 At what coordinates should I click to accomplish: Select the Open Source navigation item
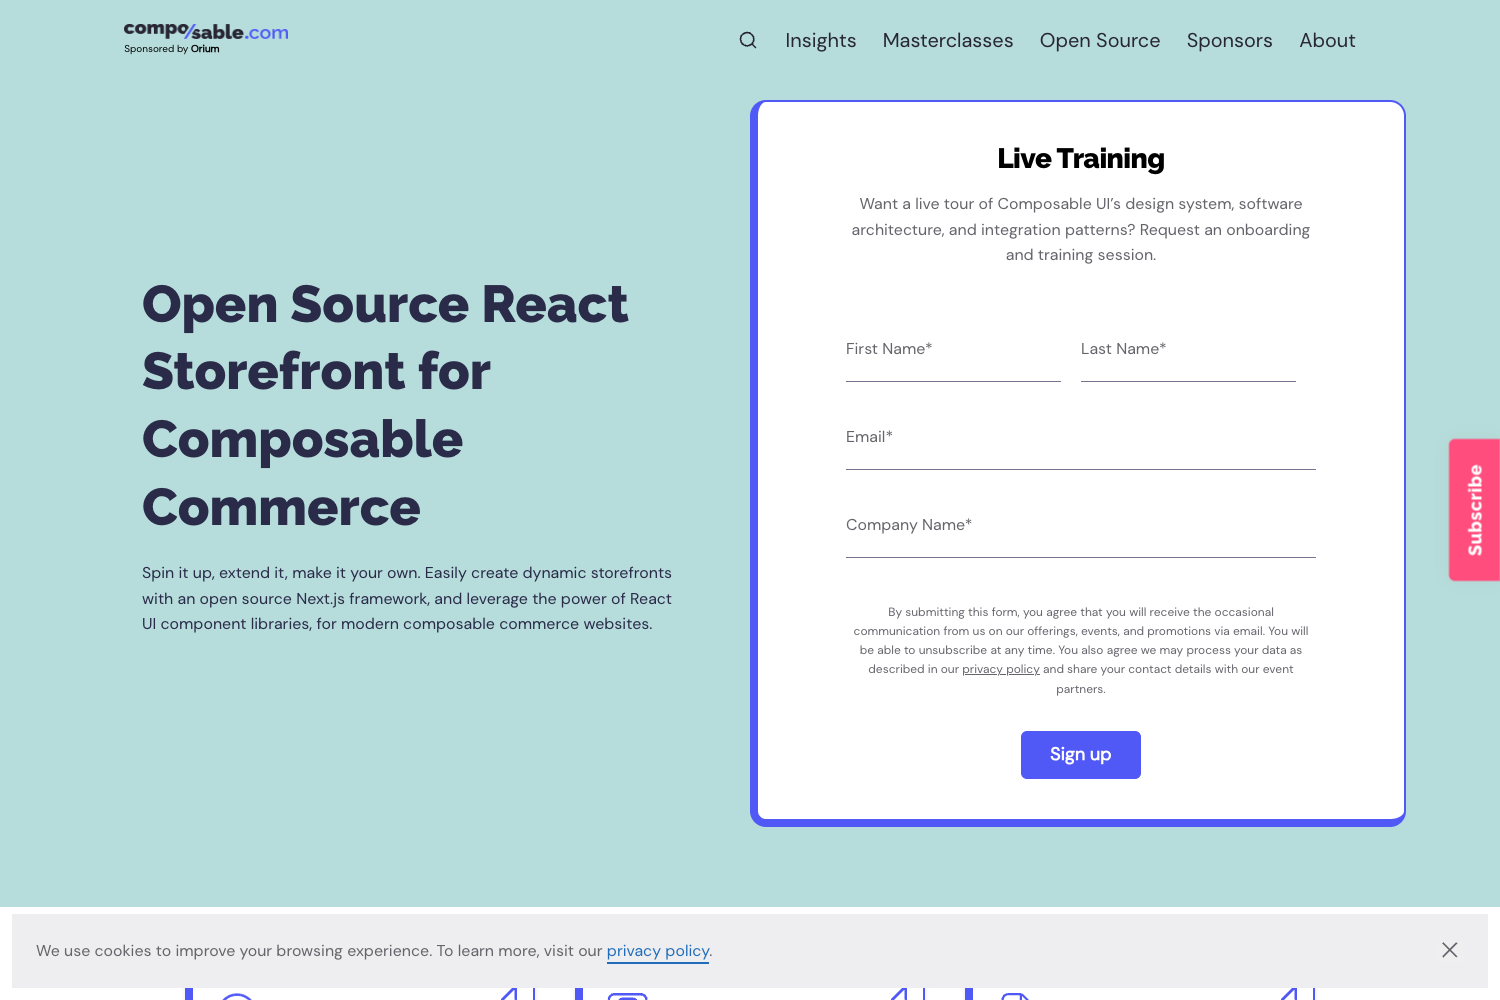pyautogui.click(x=1100, y=40)
